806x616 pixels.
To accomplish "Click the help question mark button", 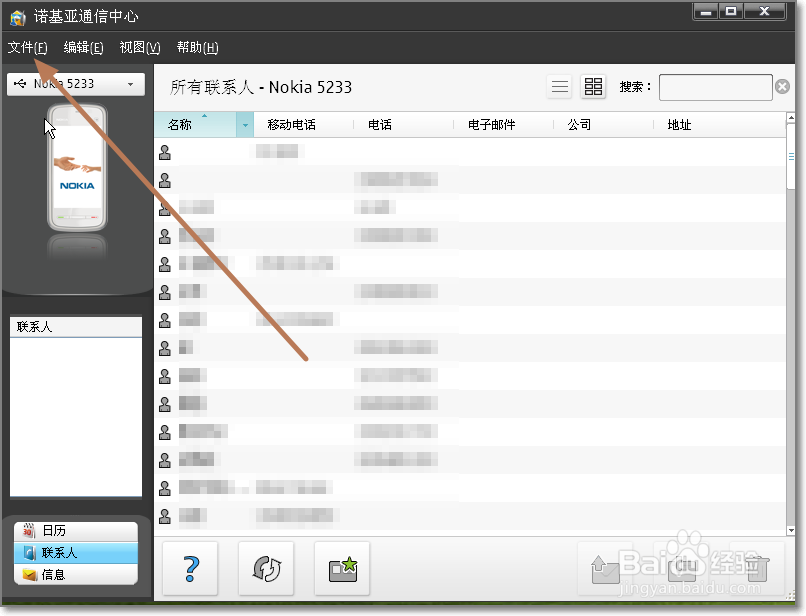I will (x=191, y=569).
